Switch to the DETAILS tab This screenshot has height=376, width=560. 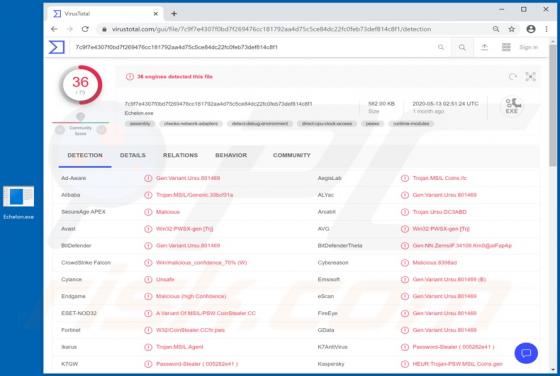point(132,155)
